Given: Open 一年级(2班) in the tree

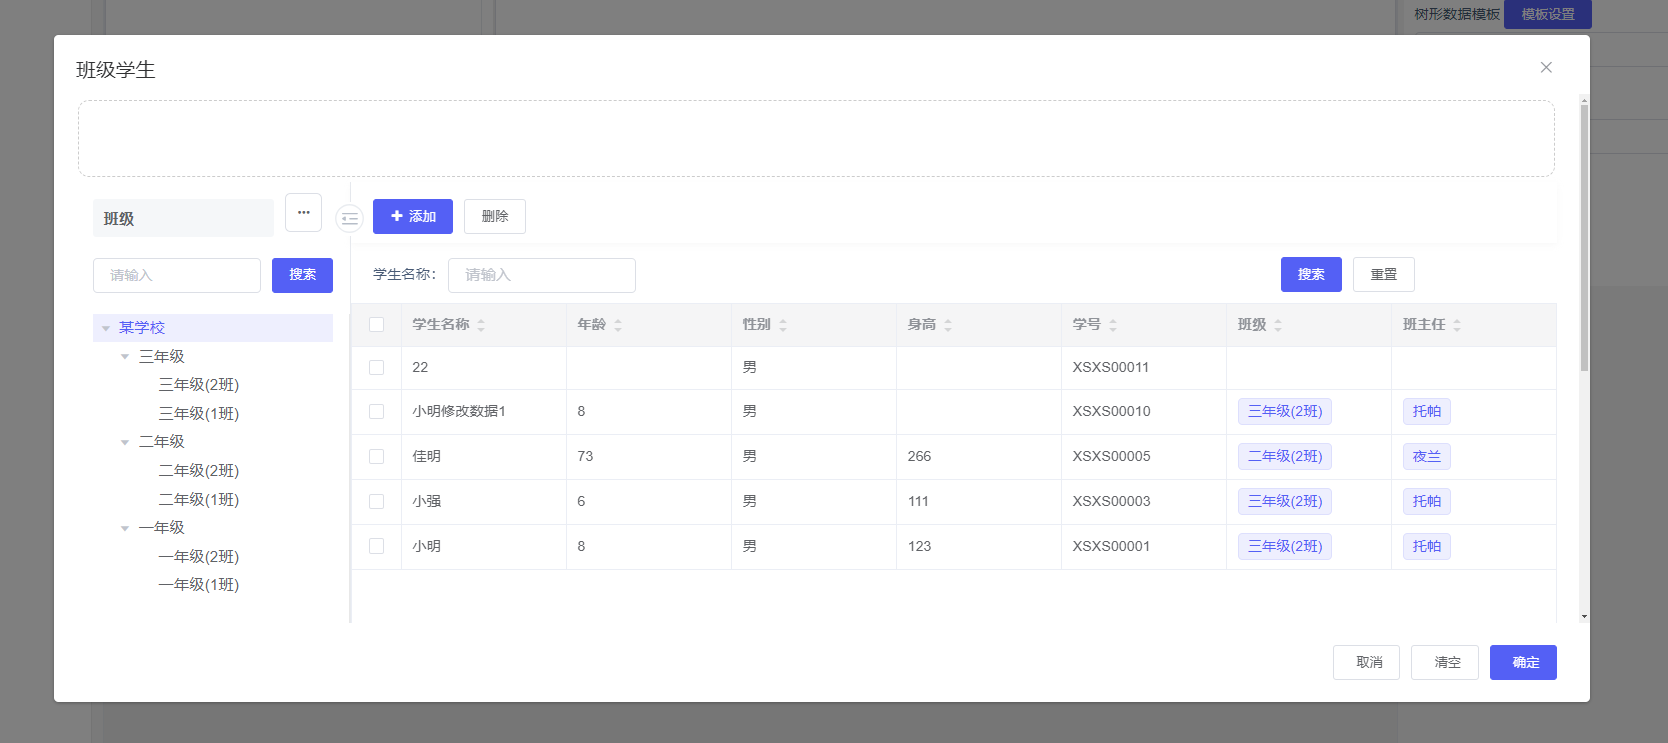Looking at the screenshot, I should pos(199,556).
